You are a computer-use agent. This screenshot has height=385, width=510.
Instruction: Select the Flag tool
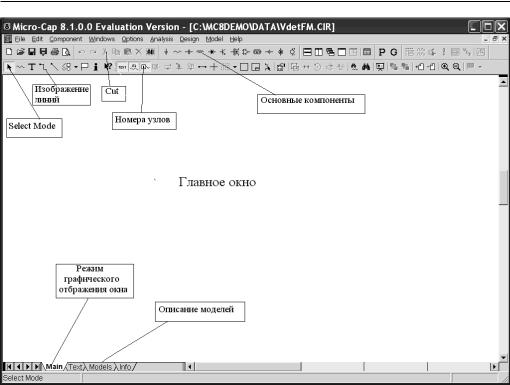point(85,67)
